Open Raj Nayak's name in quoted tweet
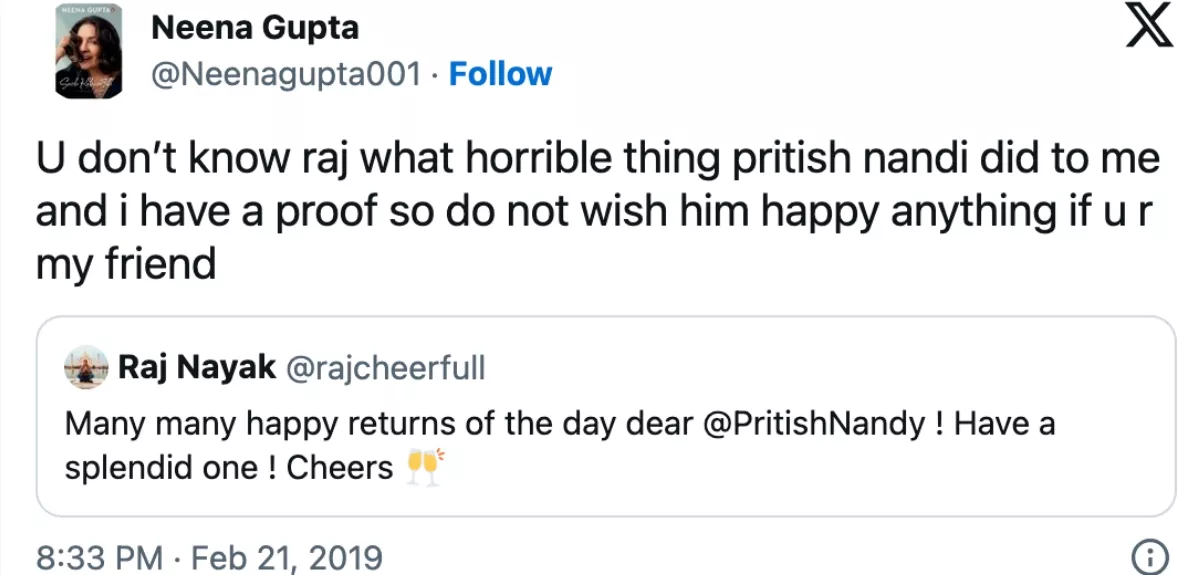This screenshot has width=1200, height=575. click(x=197, y=368)
